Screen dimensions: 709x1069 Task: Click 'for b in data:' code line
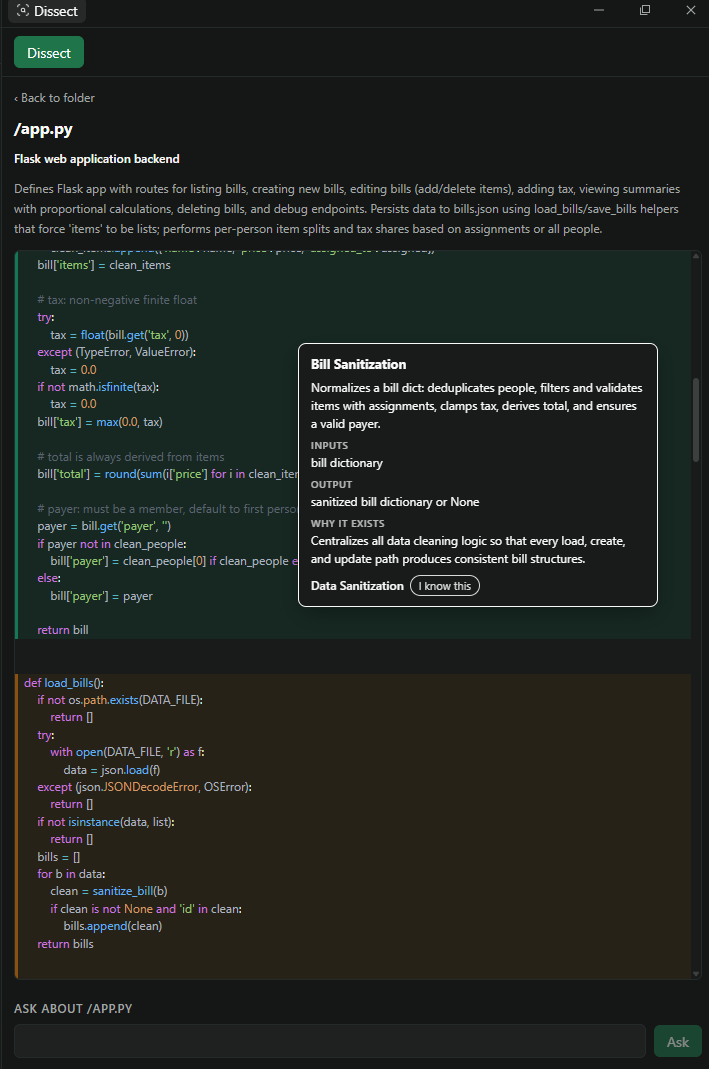(x=71, y=874)
